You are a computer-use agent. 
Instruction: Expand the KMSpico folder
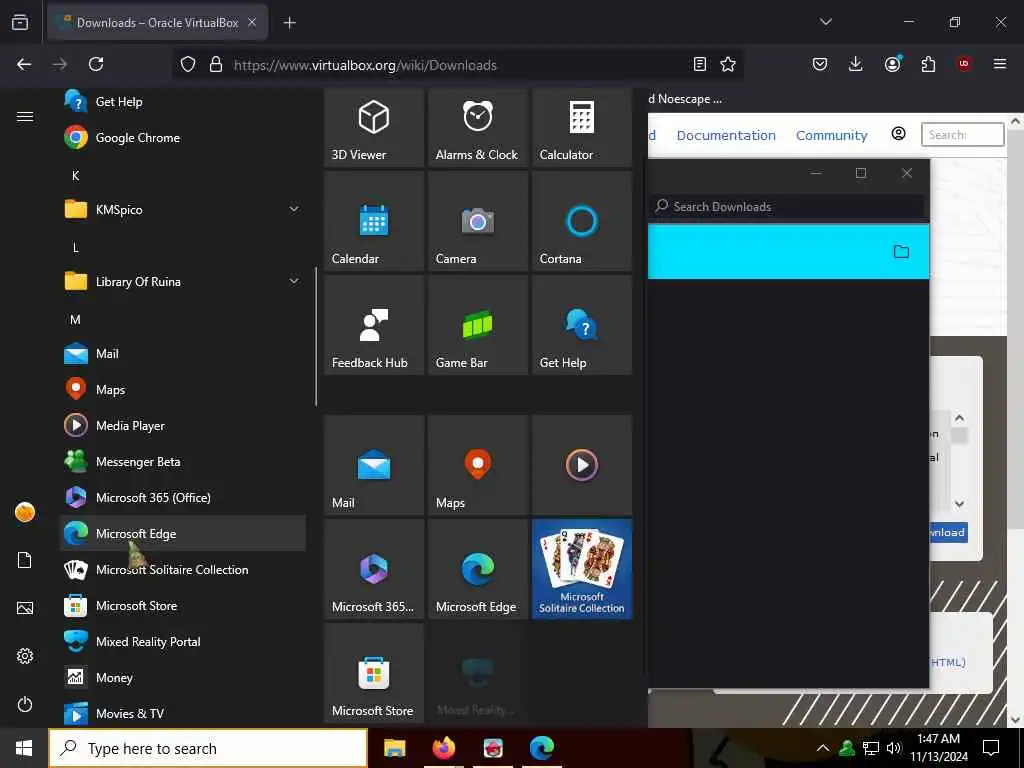[x=183, y=210]
